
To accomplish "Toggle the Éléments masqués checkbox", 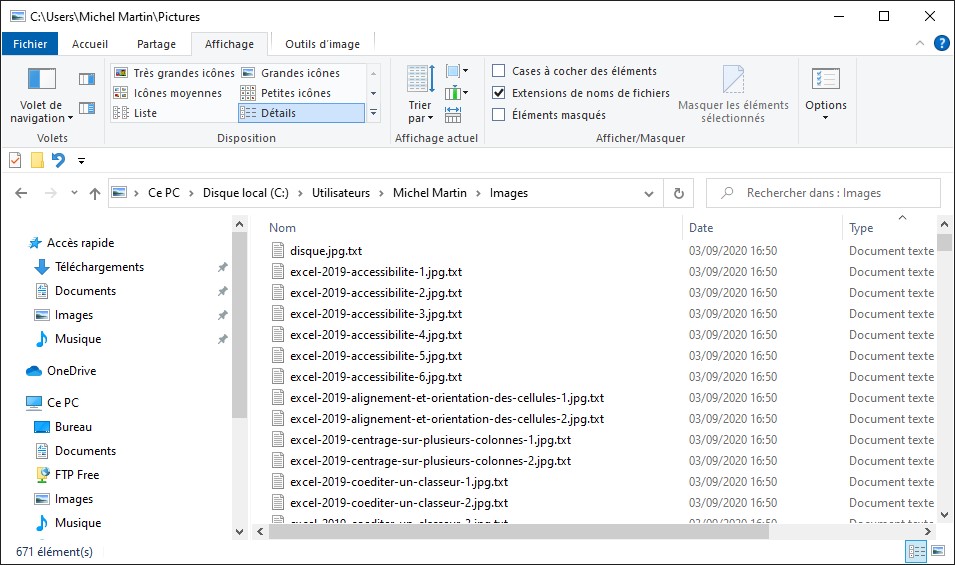I will point(499,115).
